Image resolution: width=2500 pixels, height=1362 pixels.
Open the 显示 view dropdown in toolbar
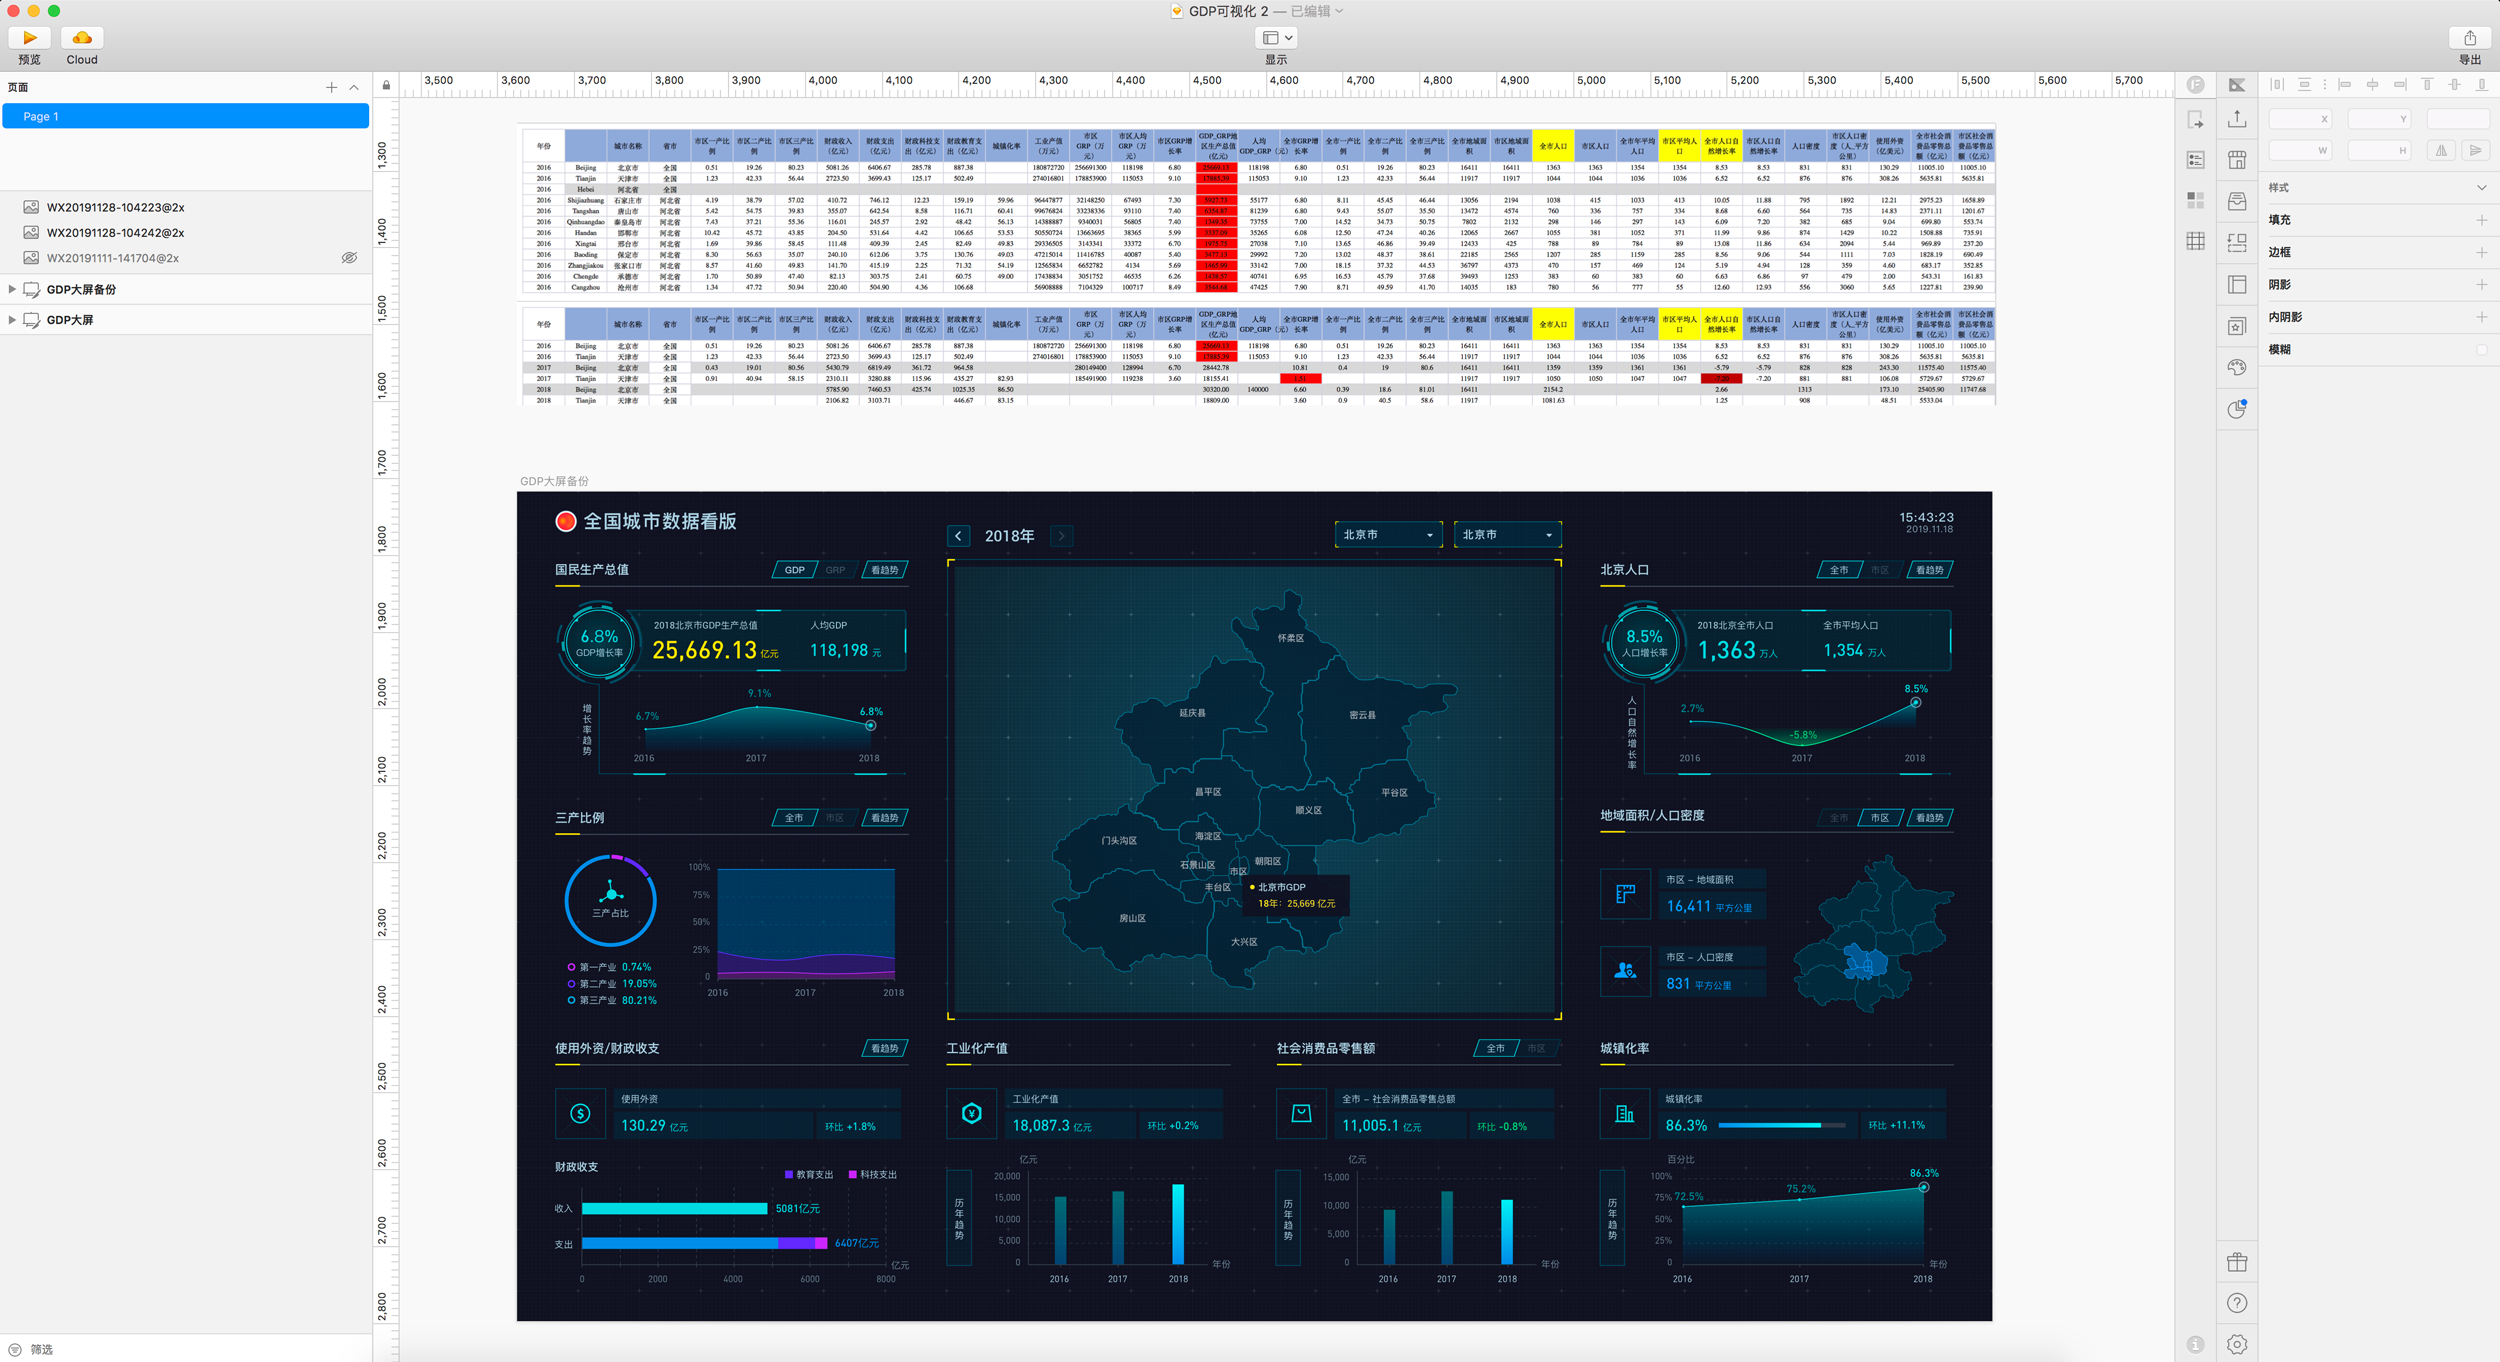click(1277, 38)
